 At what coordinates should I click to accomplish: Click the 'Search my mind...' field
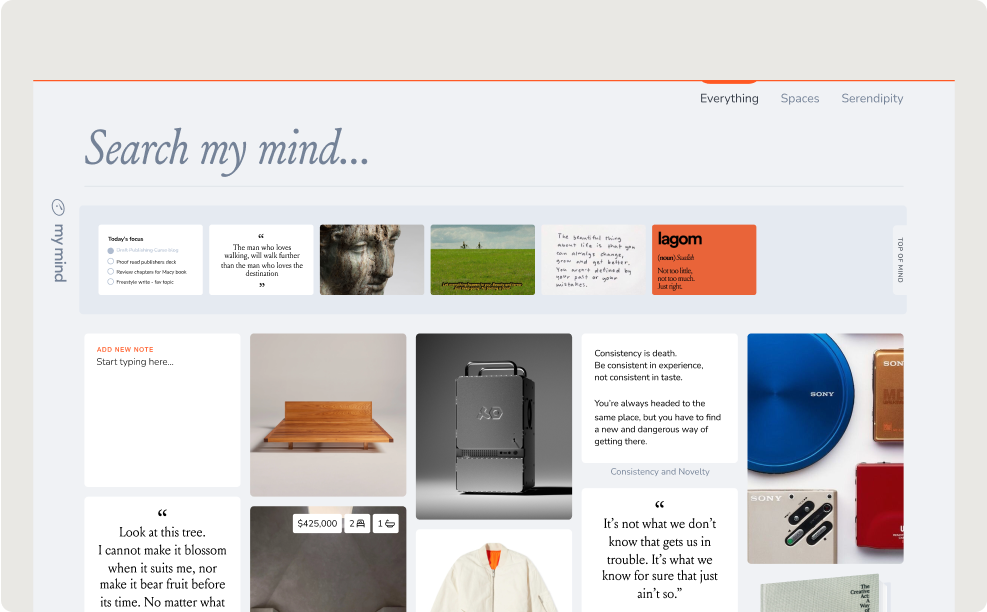pyautogui.click(x=494, y=150)
